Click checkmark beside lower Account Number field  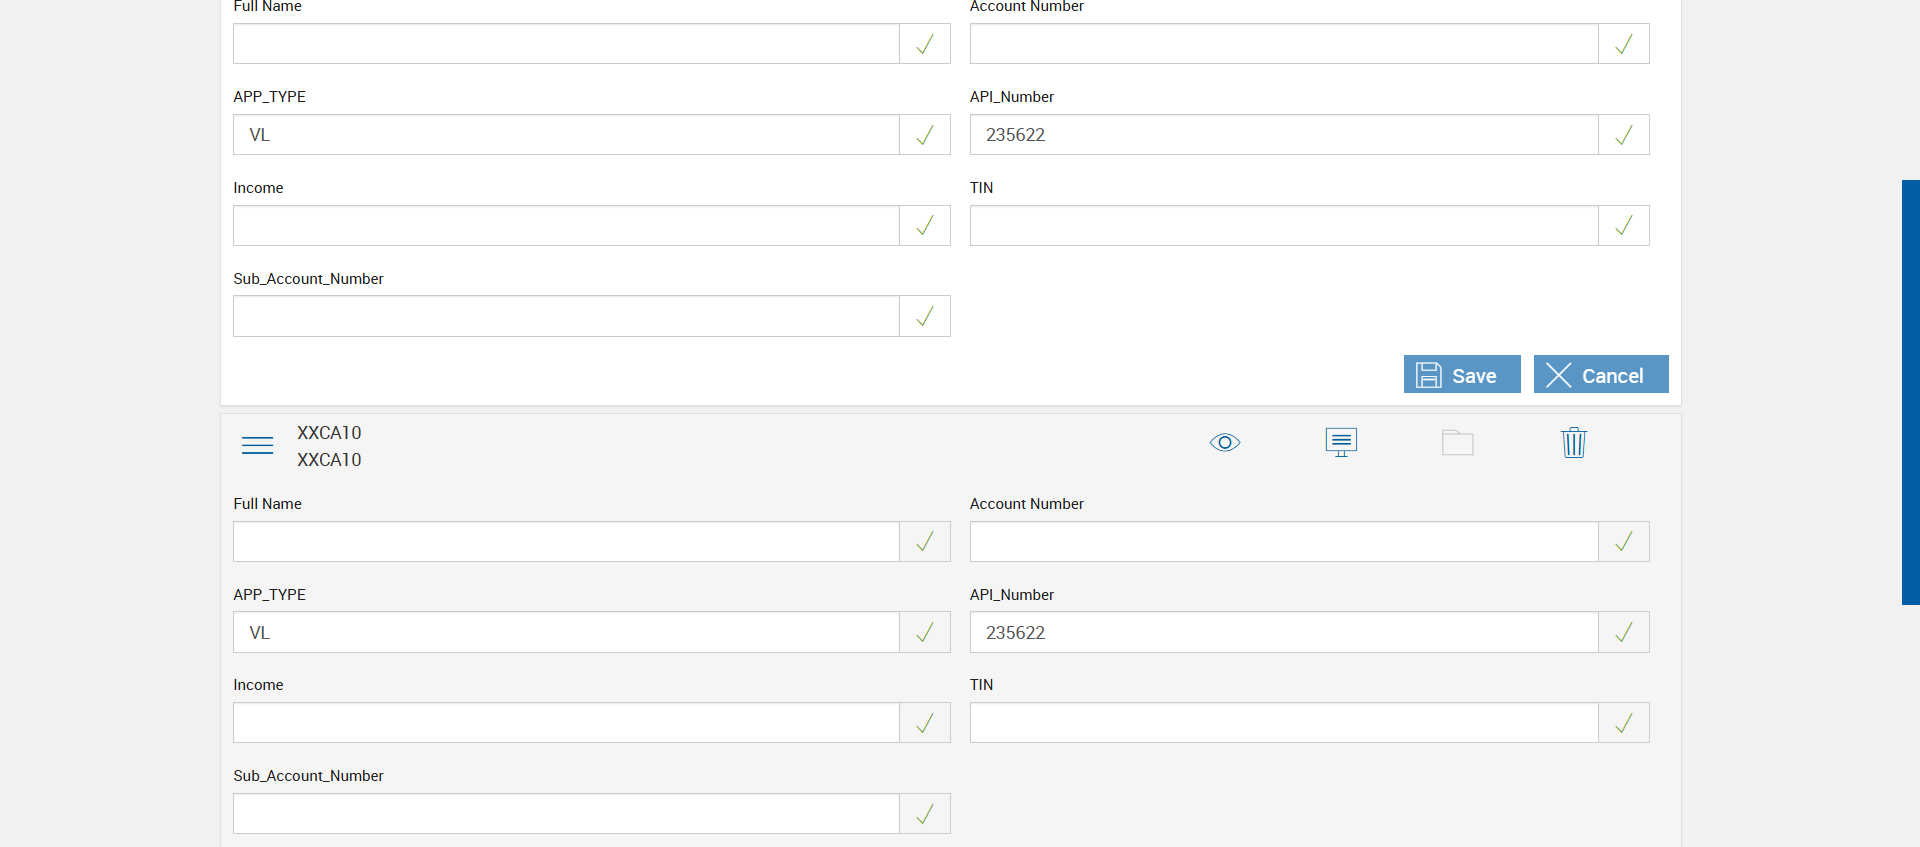tap(1623, 542)
